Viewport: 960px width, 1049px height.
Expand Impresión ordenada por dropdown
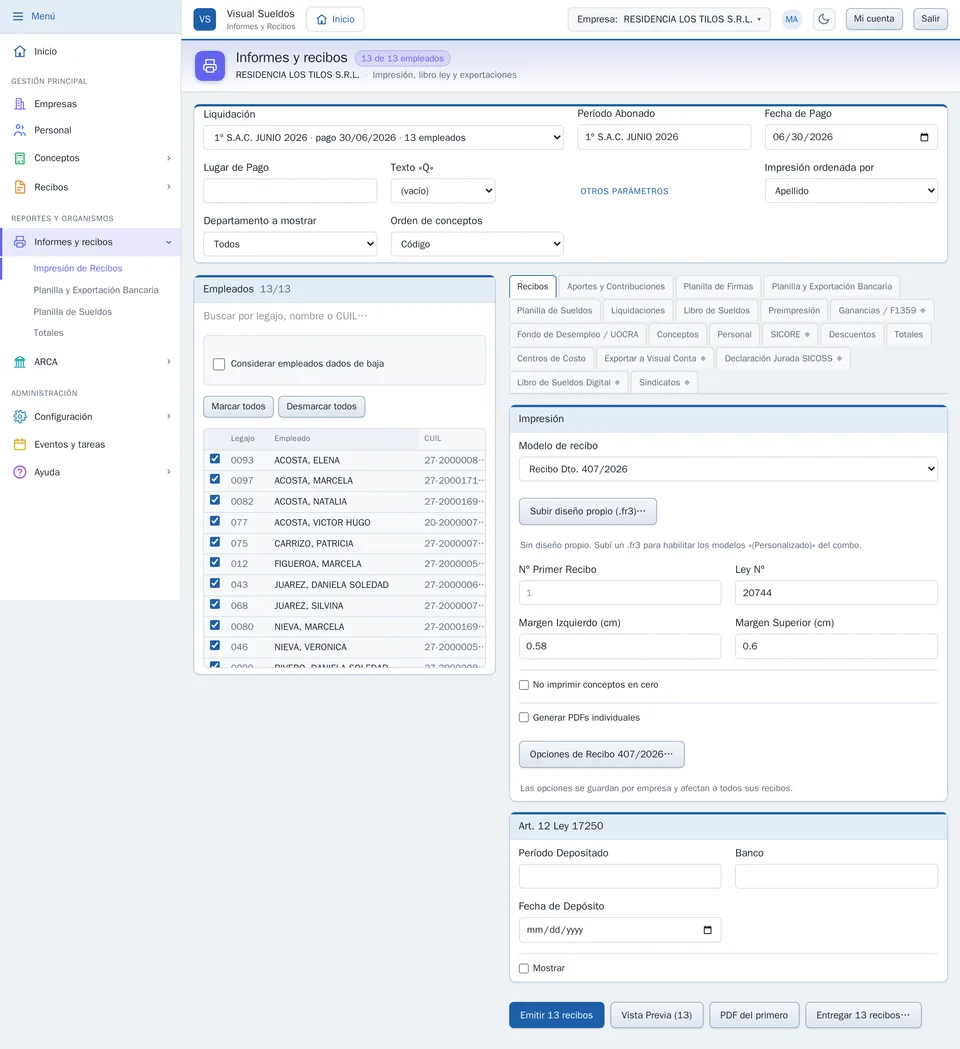[x=851, y=191]
